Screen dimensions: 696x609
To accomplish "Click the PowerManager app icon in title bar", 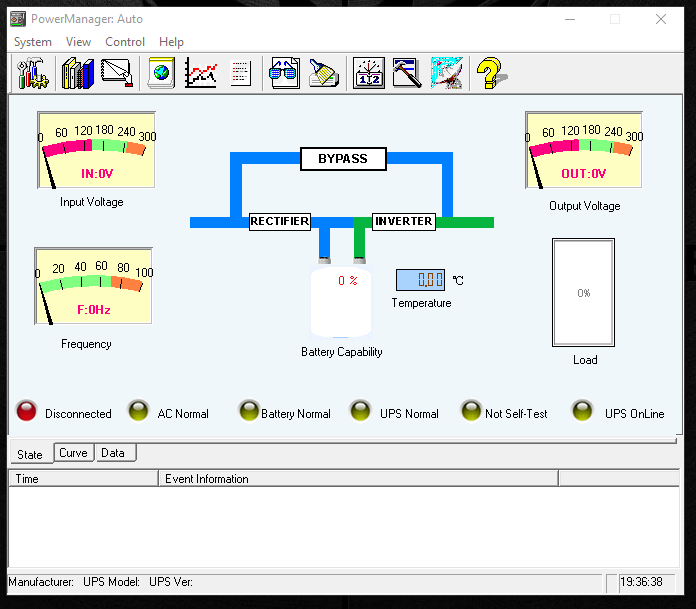I will [x=18, y=19].
